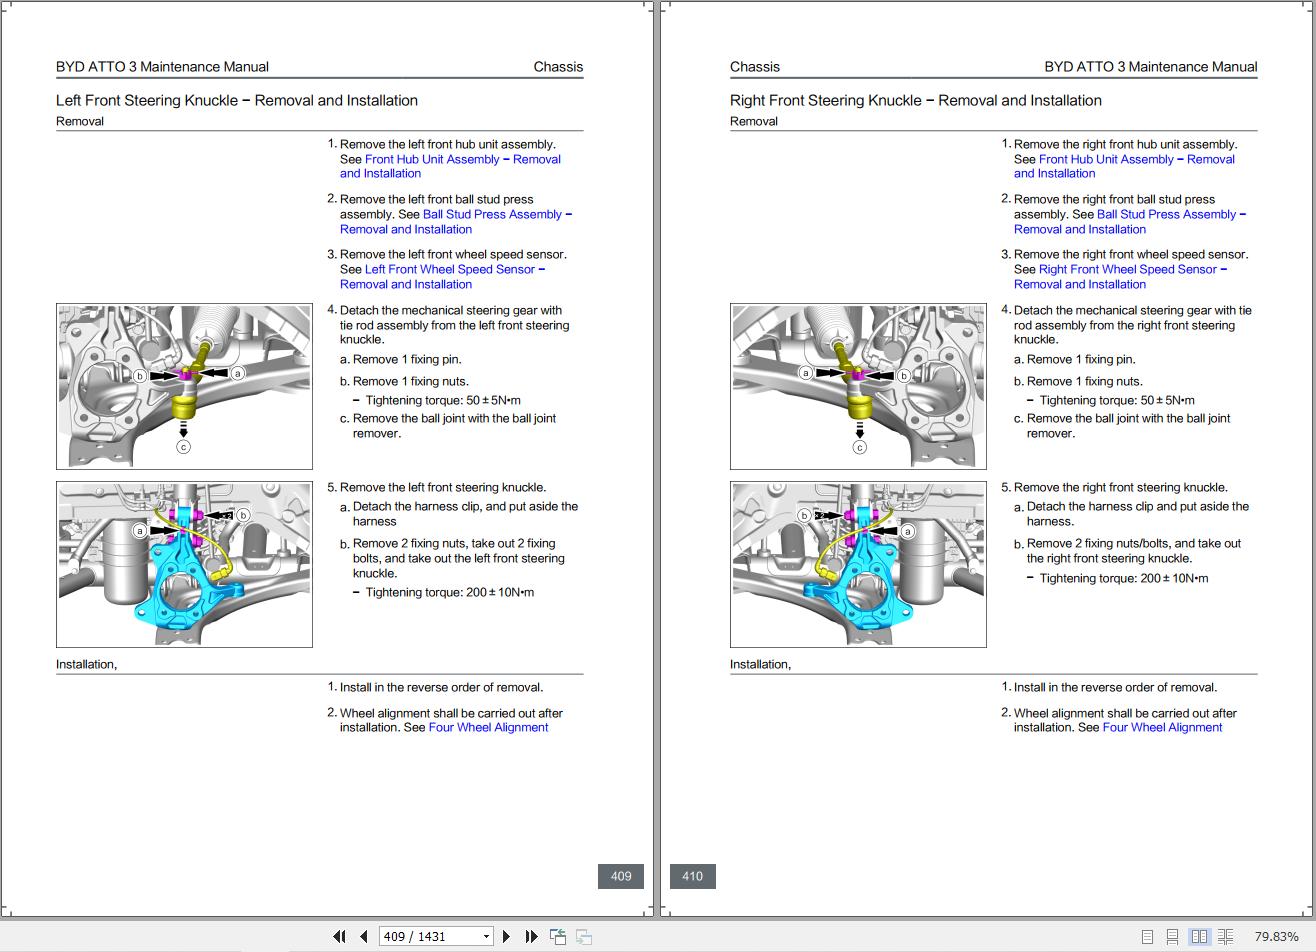Click 'Remove the left front steering knuckle.' step

point(443,487)
